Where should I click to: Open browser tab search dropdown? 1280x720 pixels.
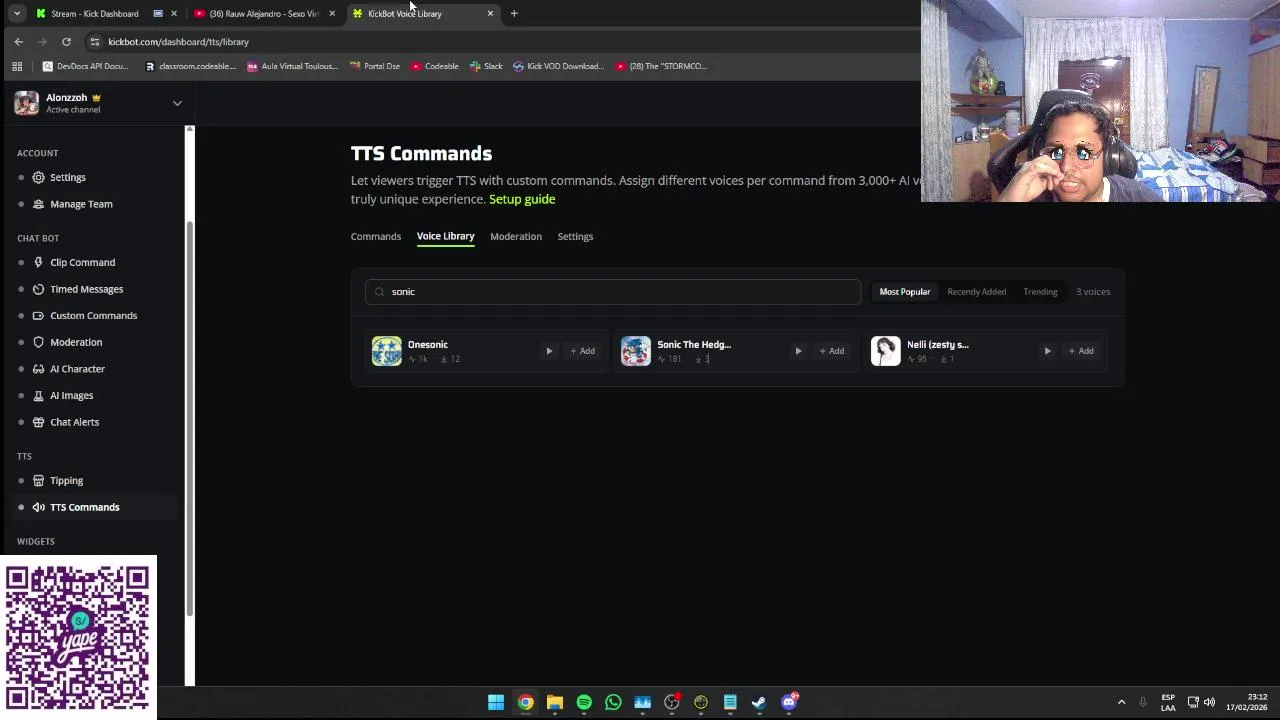coord(17,14)
